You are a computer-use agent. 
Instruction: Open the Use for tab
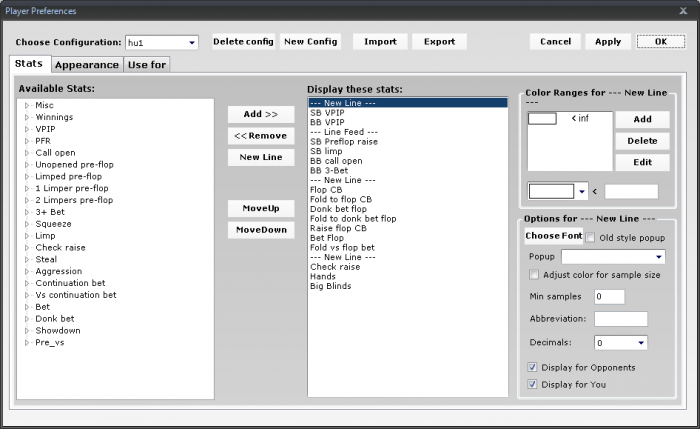click(x=147, y=65)
